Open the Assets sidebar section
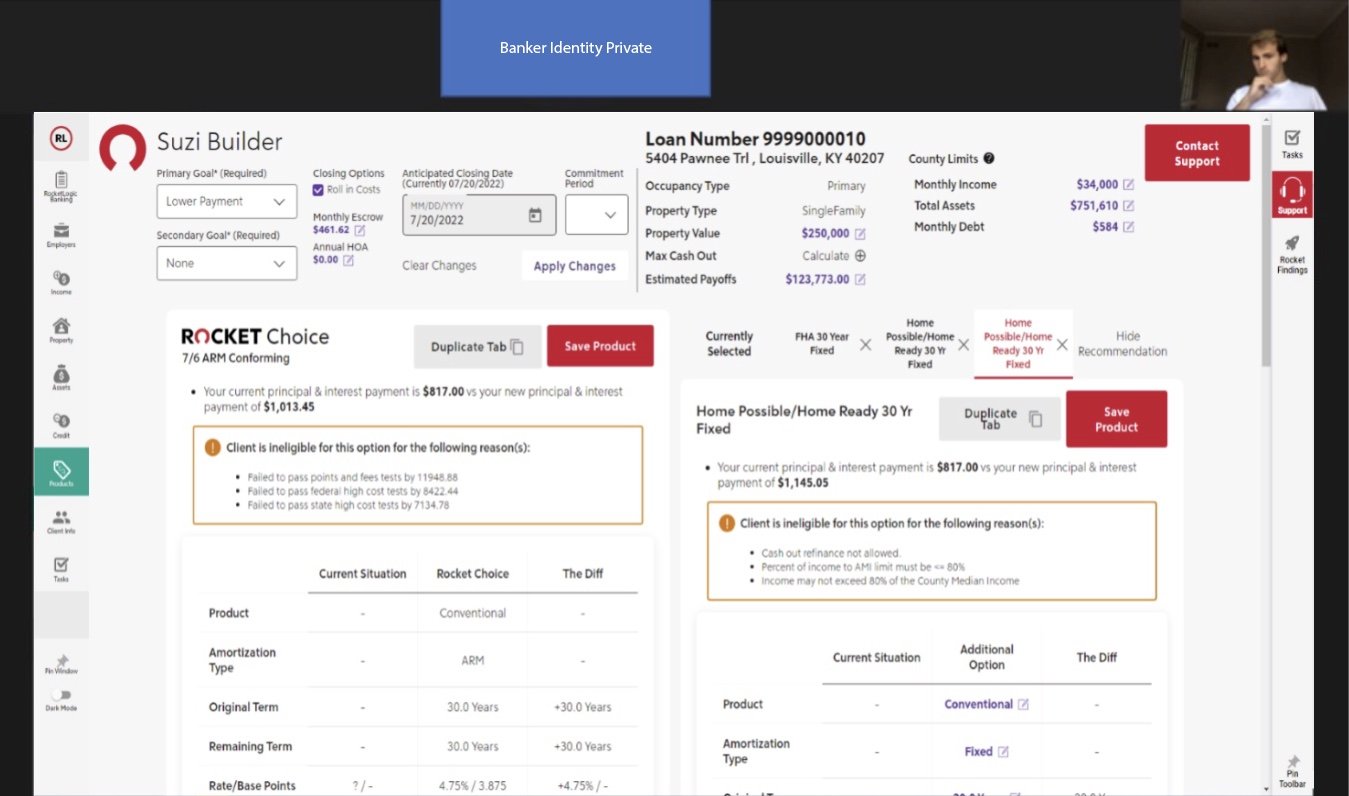1349x796 pixels. coord(61,378)
